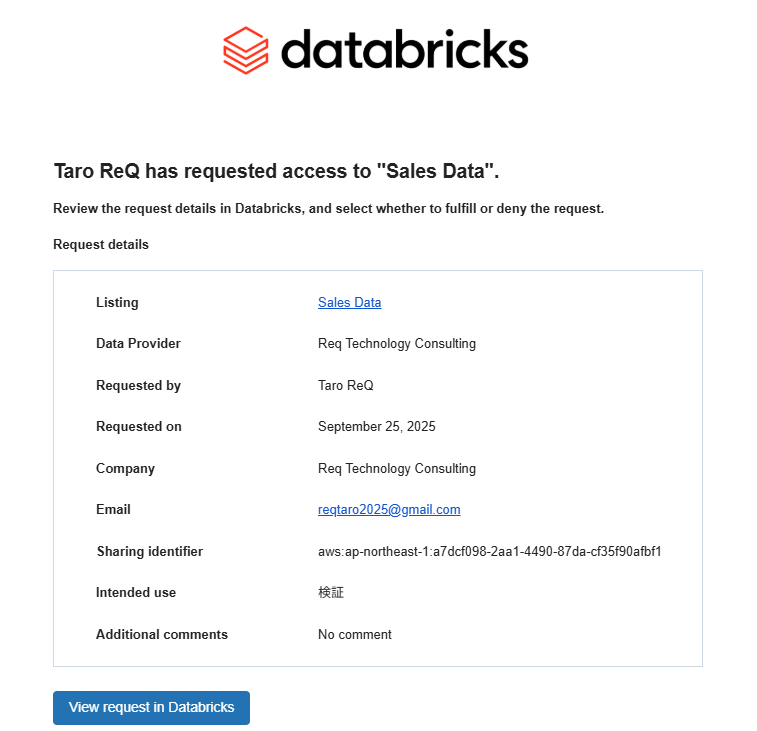Click the Additional comments label
757x731 pixels.
(x=161, y=634)
